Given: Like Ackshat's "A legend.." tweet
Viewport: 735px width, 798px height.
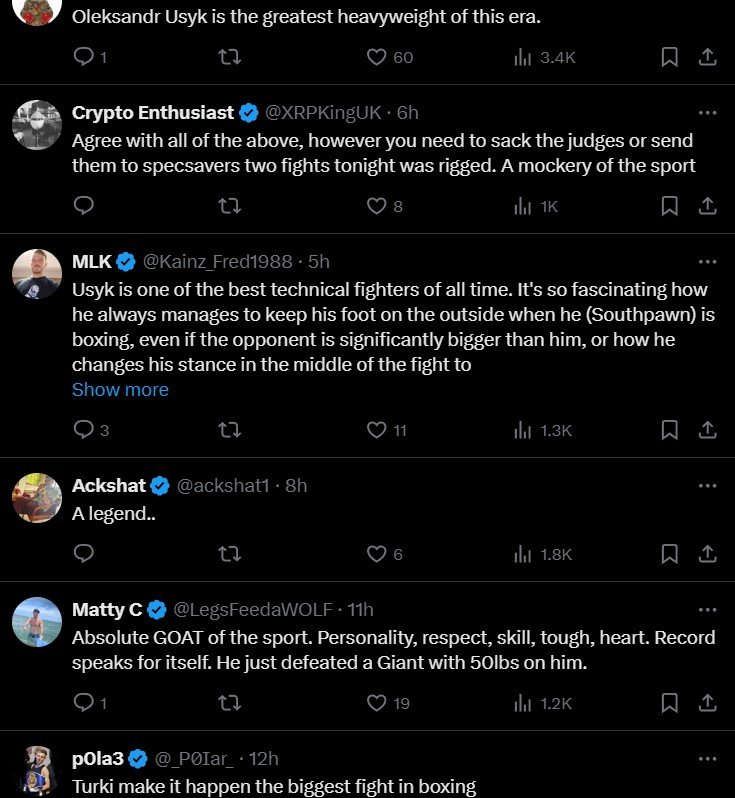Looking at the screenshot, I should [x=377, y=554].
